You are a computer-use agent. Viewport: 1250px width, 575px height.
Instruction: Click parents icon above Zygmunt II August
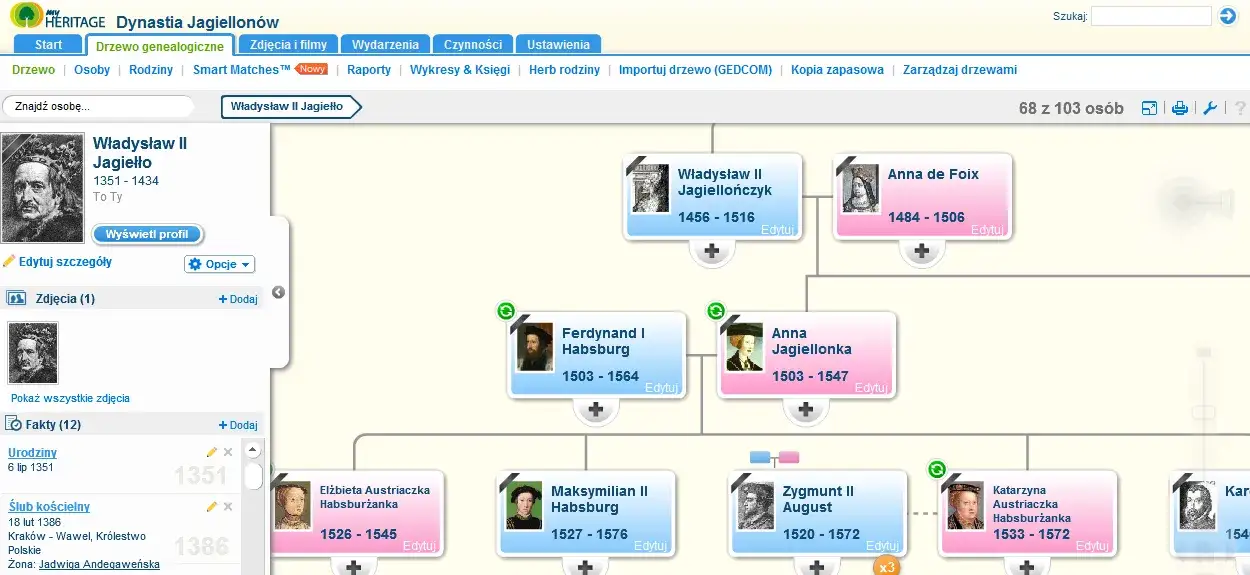click(775, 458)
